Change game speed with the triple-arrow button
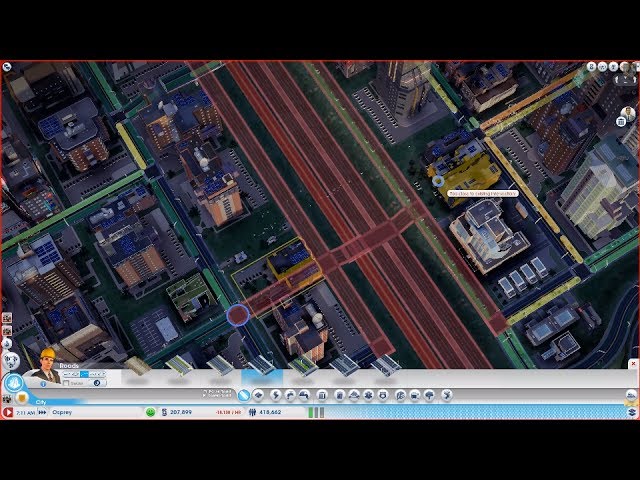Screen dimensions: 640x480 [42, 412]
